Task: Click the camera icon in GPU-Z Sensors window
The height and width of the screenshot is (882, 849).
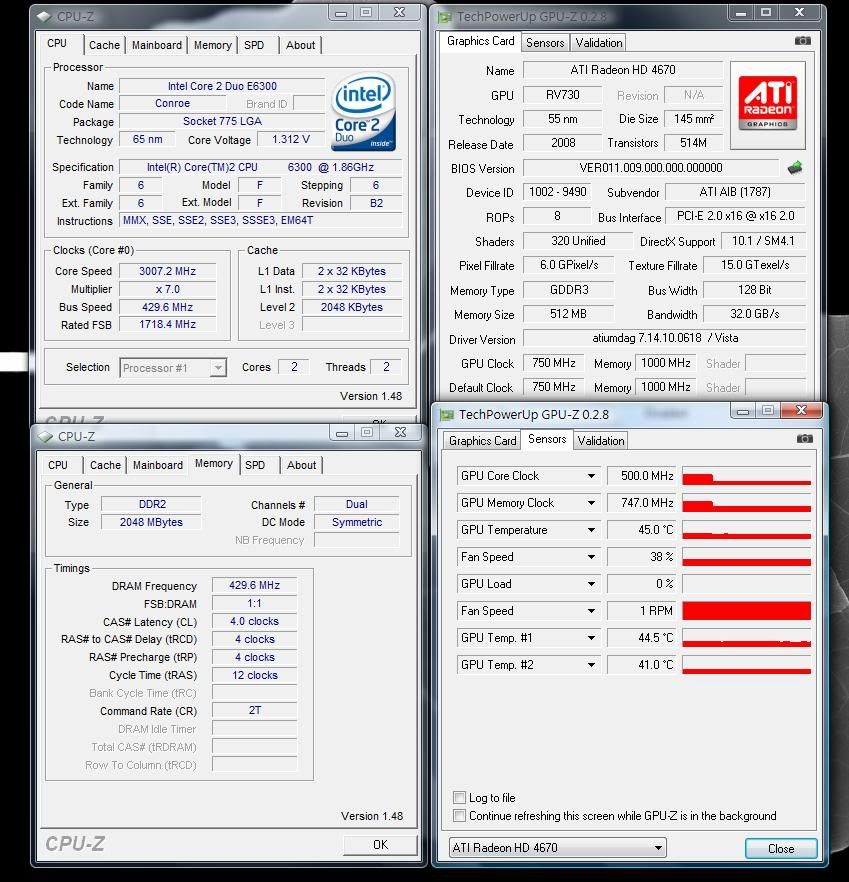Action: [x=804, y=438]
